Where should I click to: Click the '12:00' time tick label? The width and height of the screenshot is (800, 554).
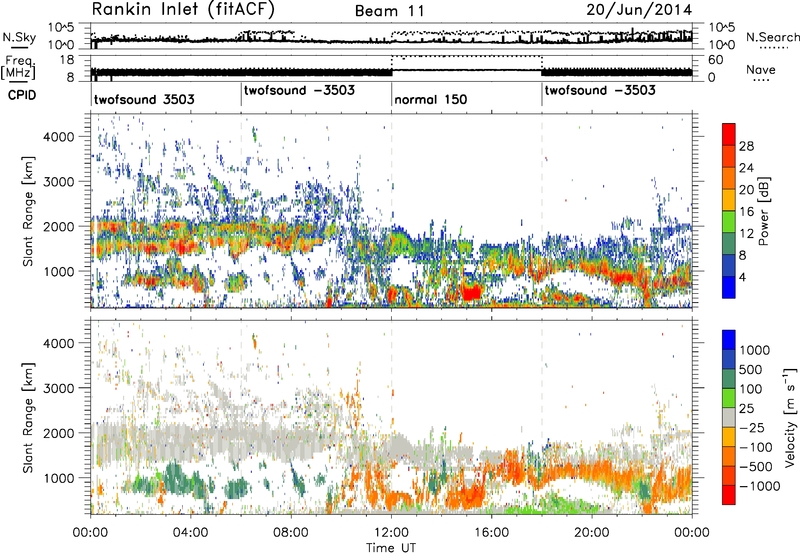[391, 533]
